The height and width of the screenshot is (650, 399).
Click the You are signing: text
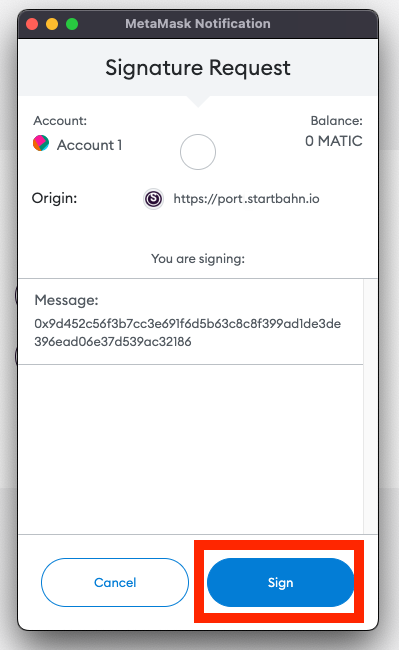tap(198, 259)
